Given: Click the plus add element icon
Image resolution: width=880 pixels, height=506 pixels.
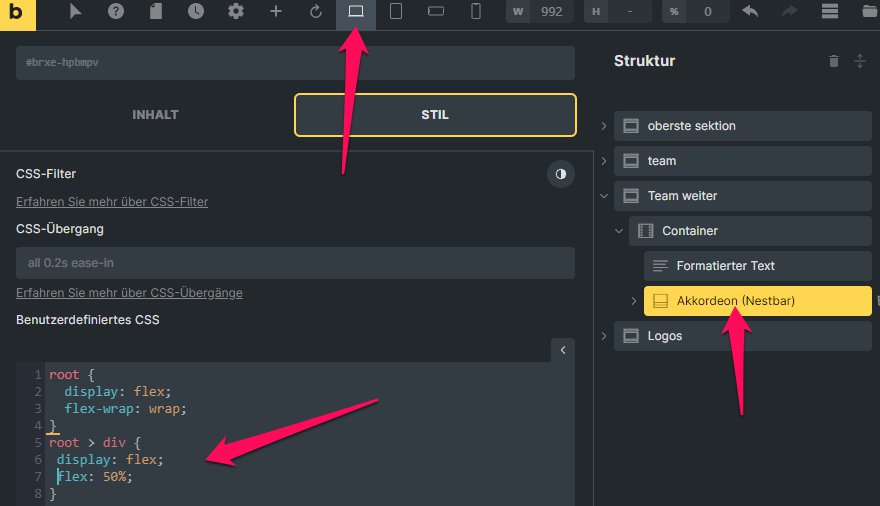Looking at the screenshot, I should pos(276,11).
